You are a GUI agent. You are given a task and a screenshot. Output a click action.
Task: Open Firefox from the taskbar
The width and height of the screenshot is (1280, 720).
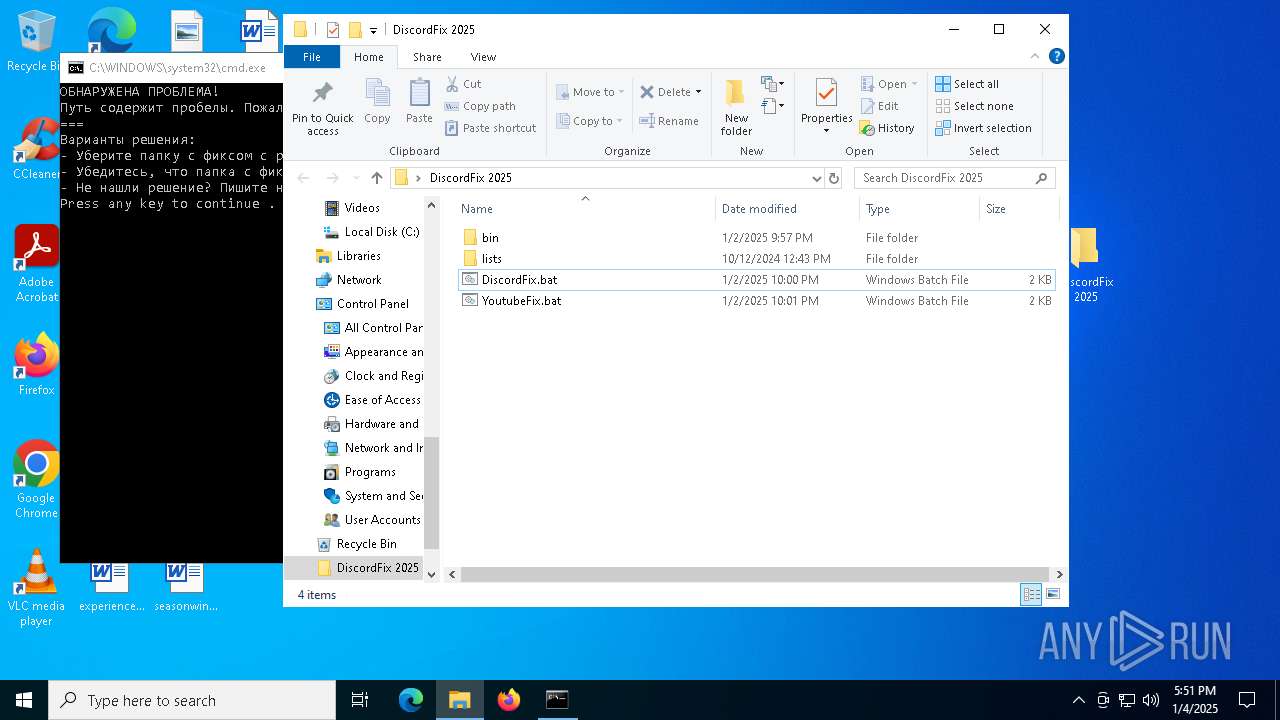tap(509, 700)
